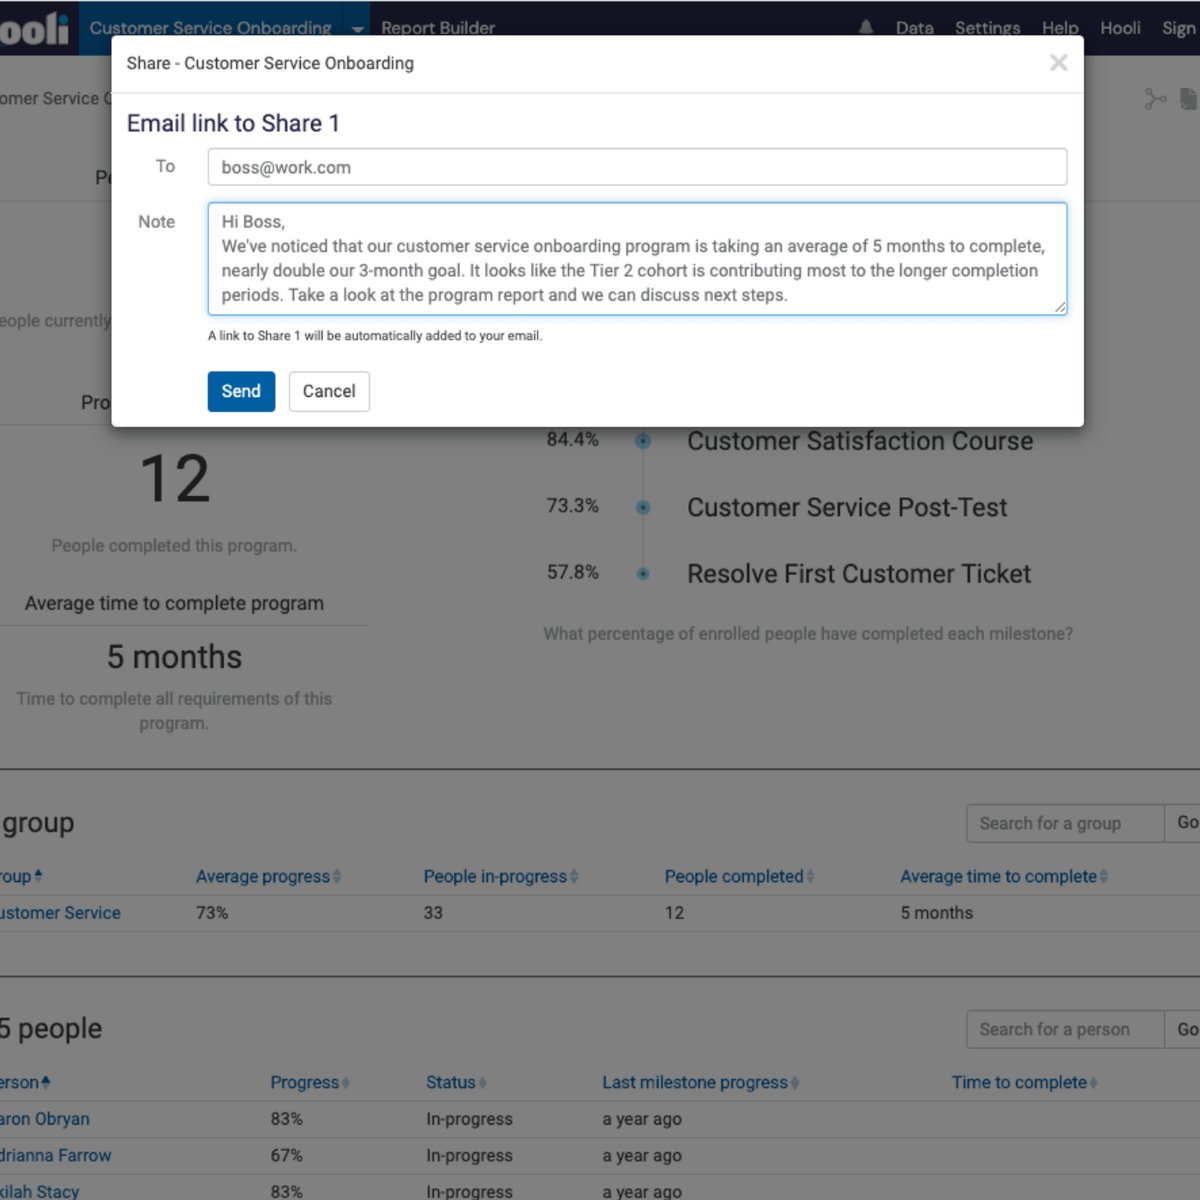The width and height of the screenshot is (1200, 1200).
Task: Click the milestone dot beside Customer Satisfaction Course
Action: click(643, 440)
